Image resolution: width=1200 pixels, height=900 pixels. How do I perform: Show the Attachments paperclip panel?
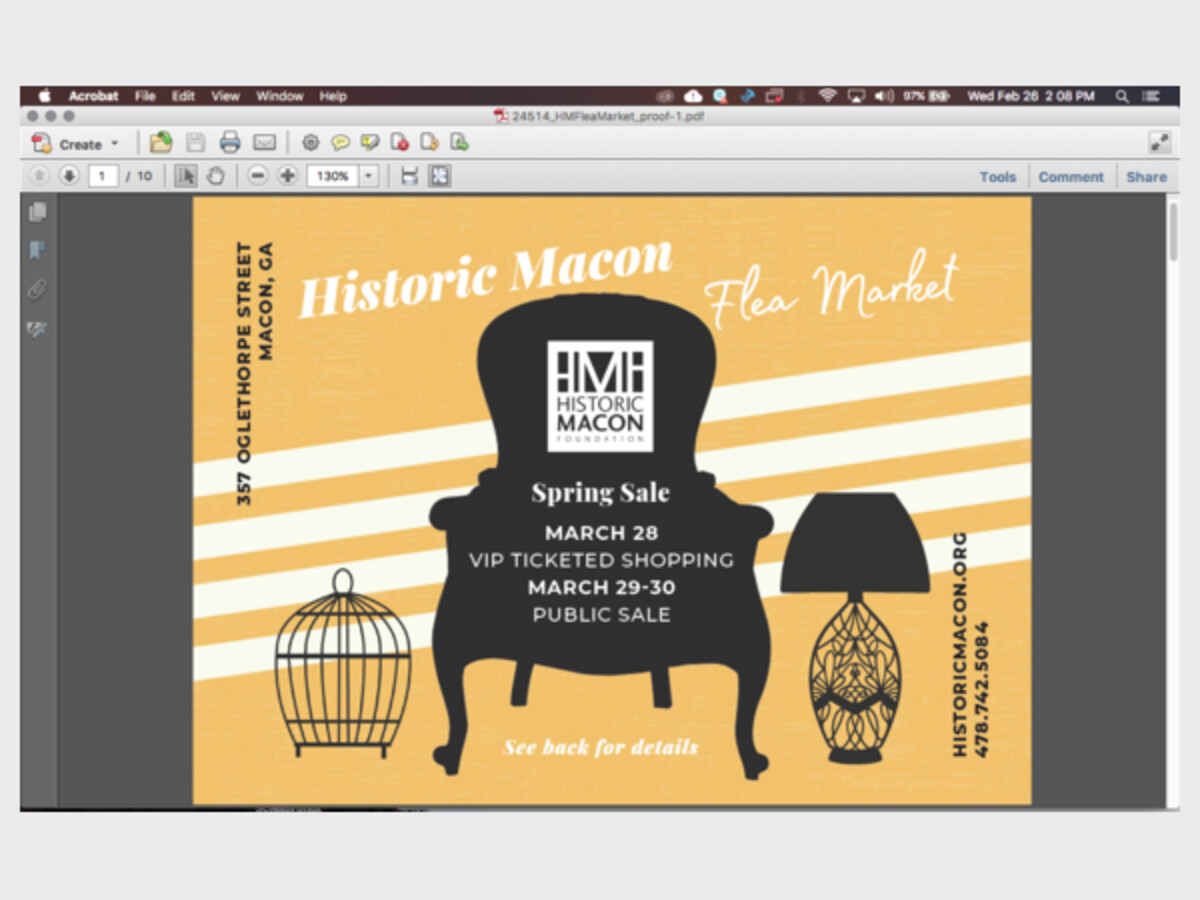point(38,290)
